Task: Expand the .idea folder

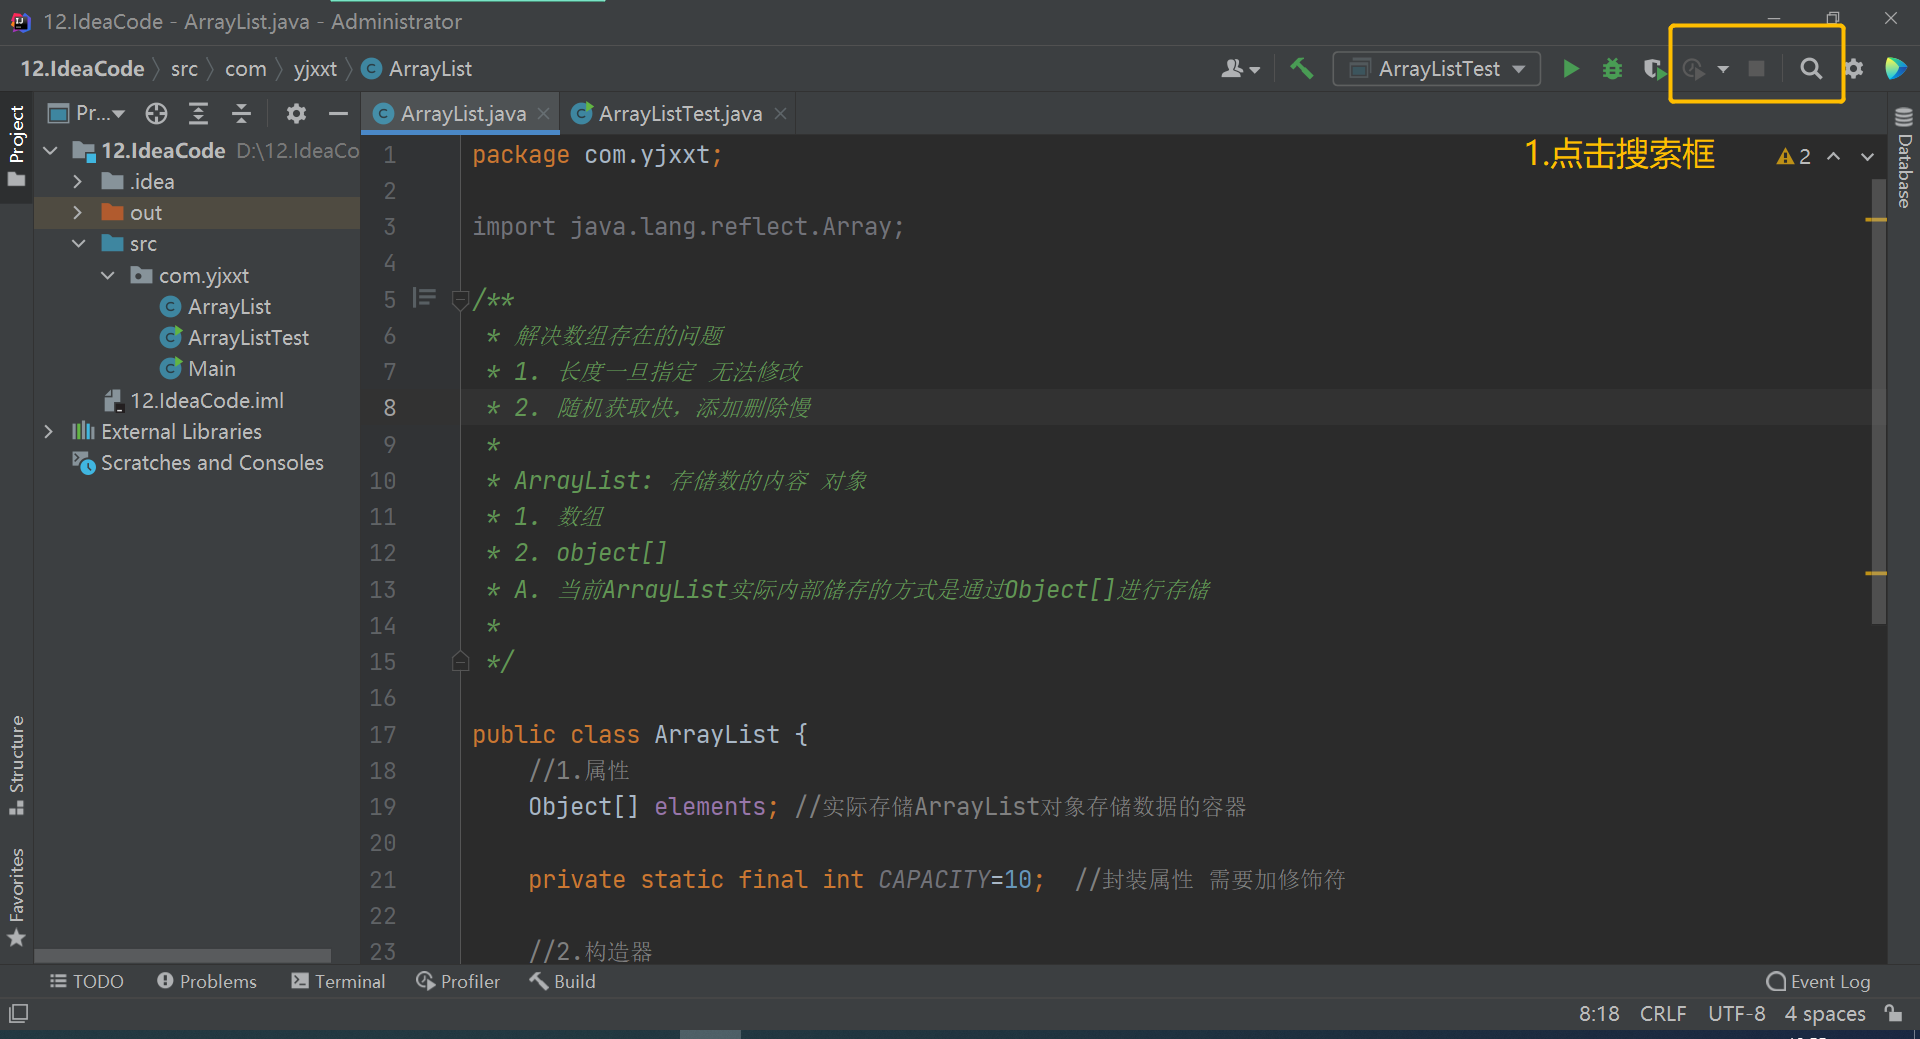Action: 77,182
